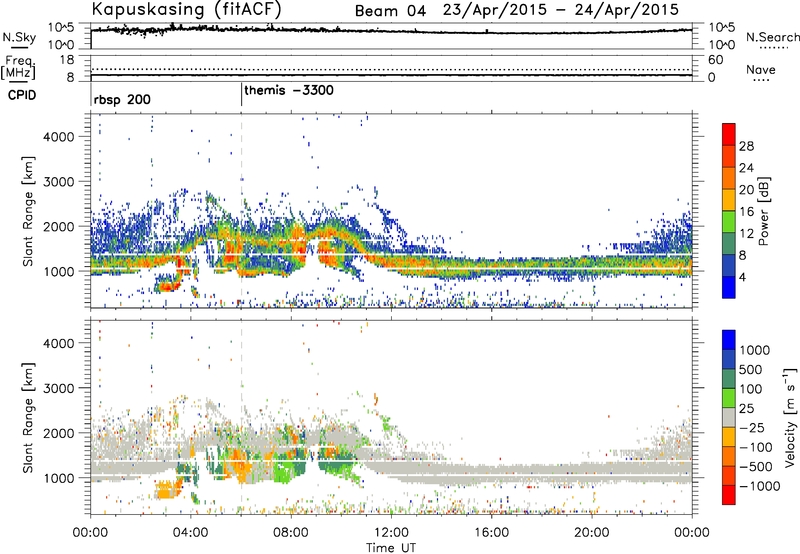Viewport: 800px width, 554px height.
Task: Click the right '0' tick on the Nave axis
Action: 711,78
